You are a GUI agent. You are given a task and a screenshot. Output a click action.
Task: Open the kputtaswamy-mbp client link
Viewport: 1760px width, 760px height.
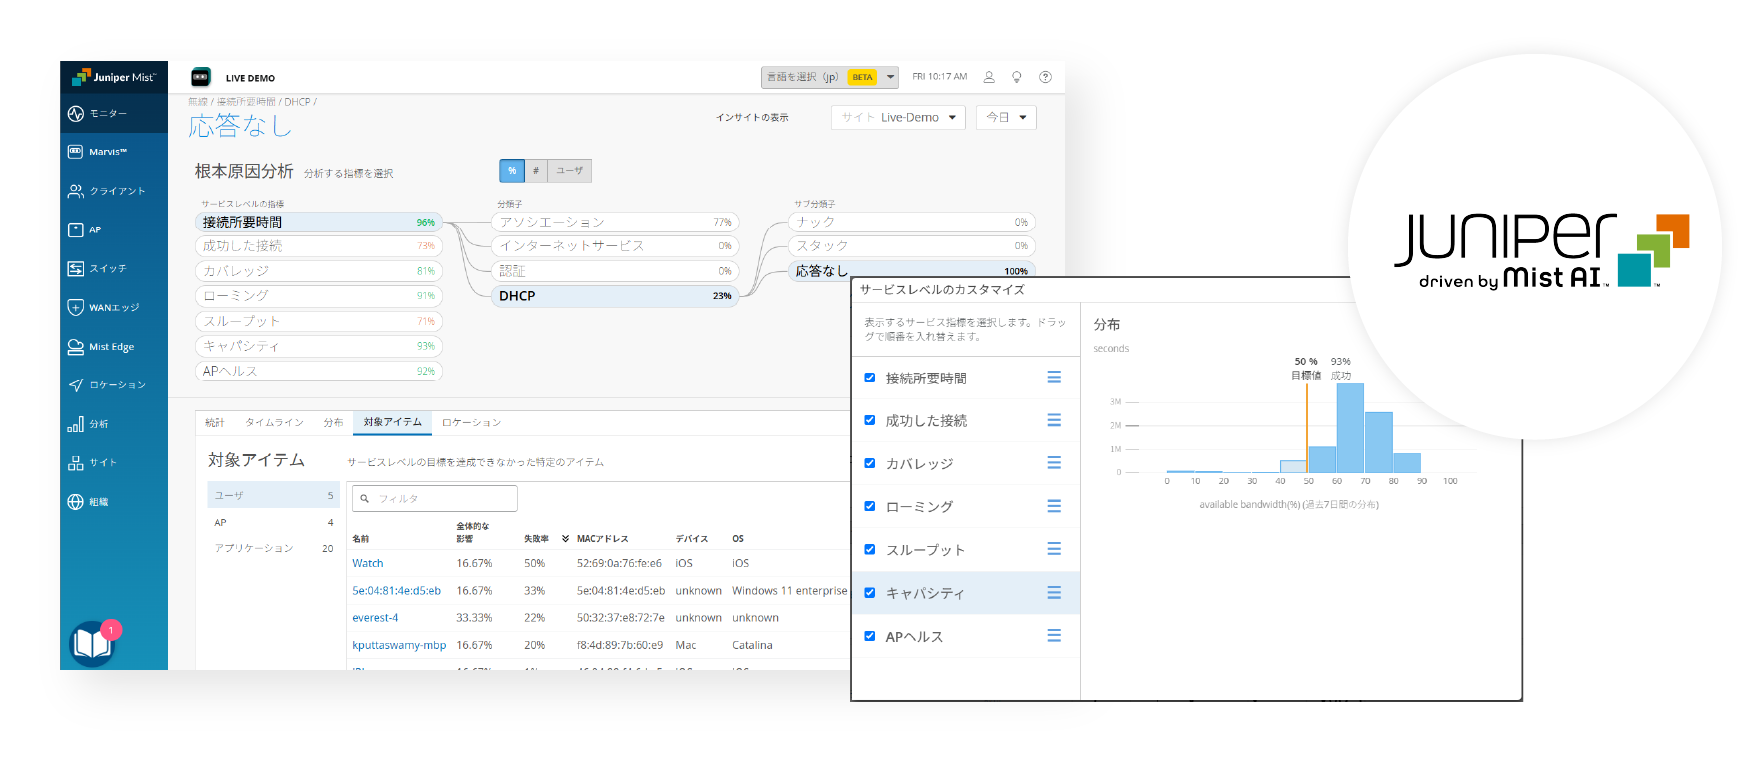[x=399, y=645]
